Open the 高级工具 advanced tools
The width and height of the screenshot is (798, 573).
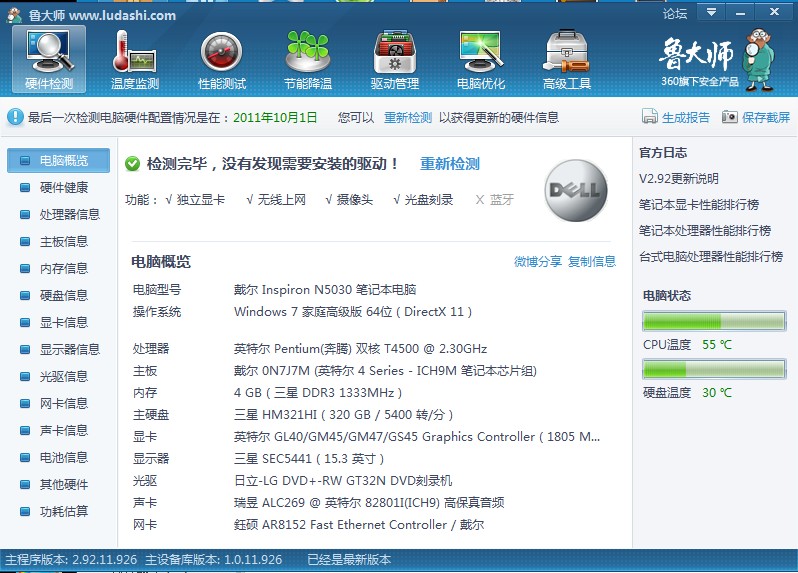[x=567, y=59]
